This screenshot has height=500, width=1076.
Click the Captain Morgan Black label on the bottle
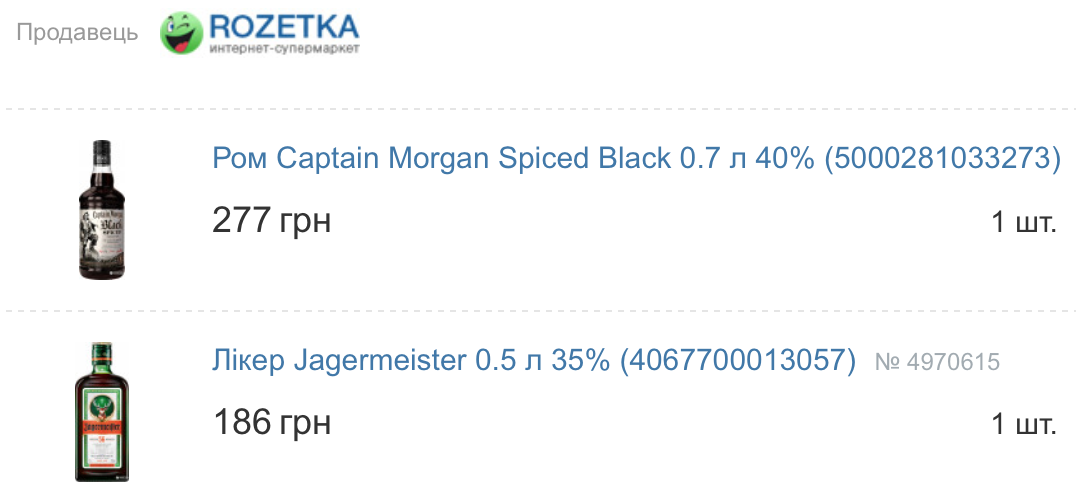102,231
